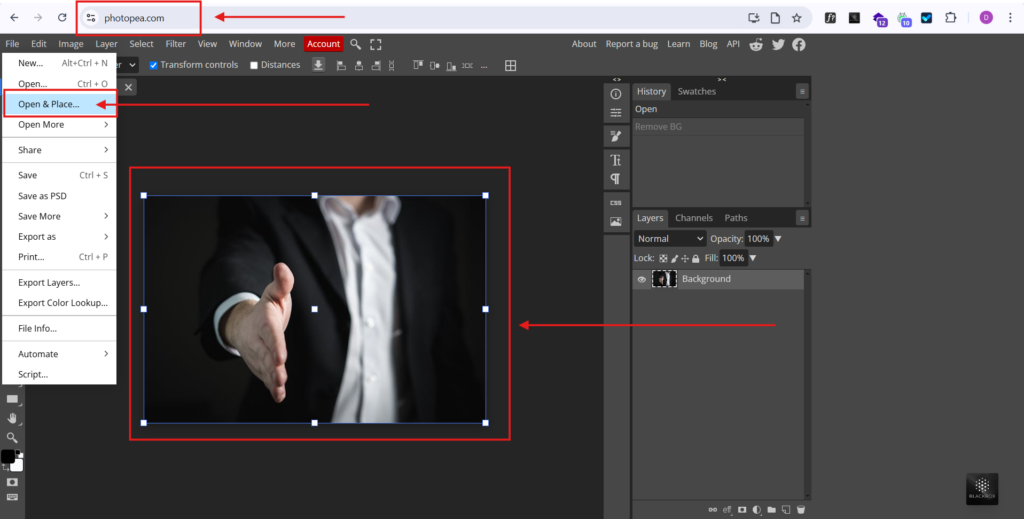The image size is (1024, 519).
Task: Switch to the Paths tab
Action: [x=736, y=218]
